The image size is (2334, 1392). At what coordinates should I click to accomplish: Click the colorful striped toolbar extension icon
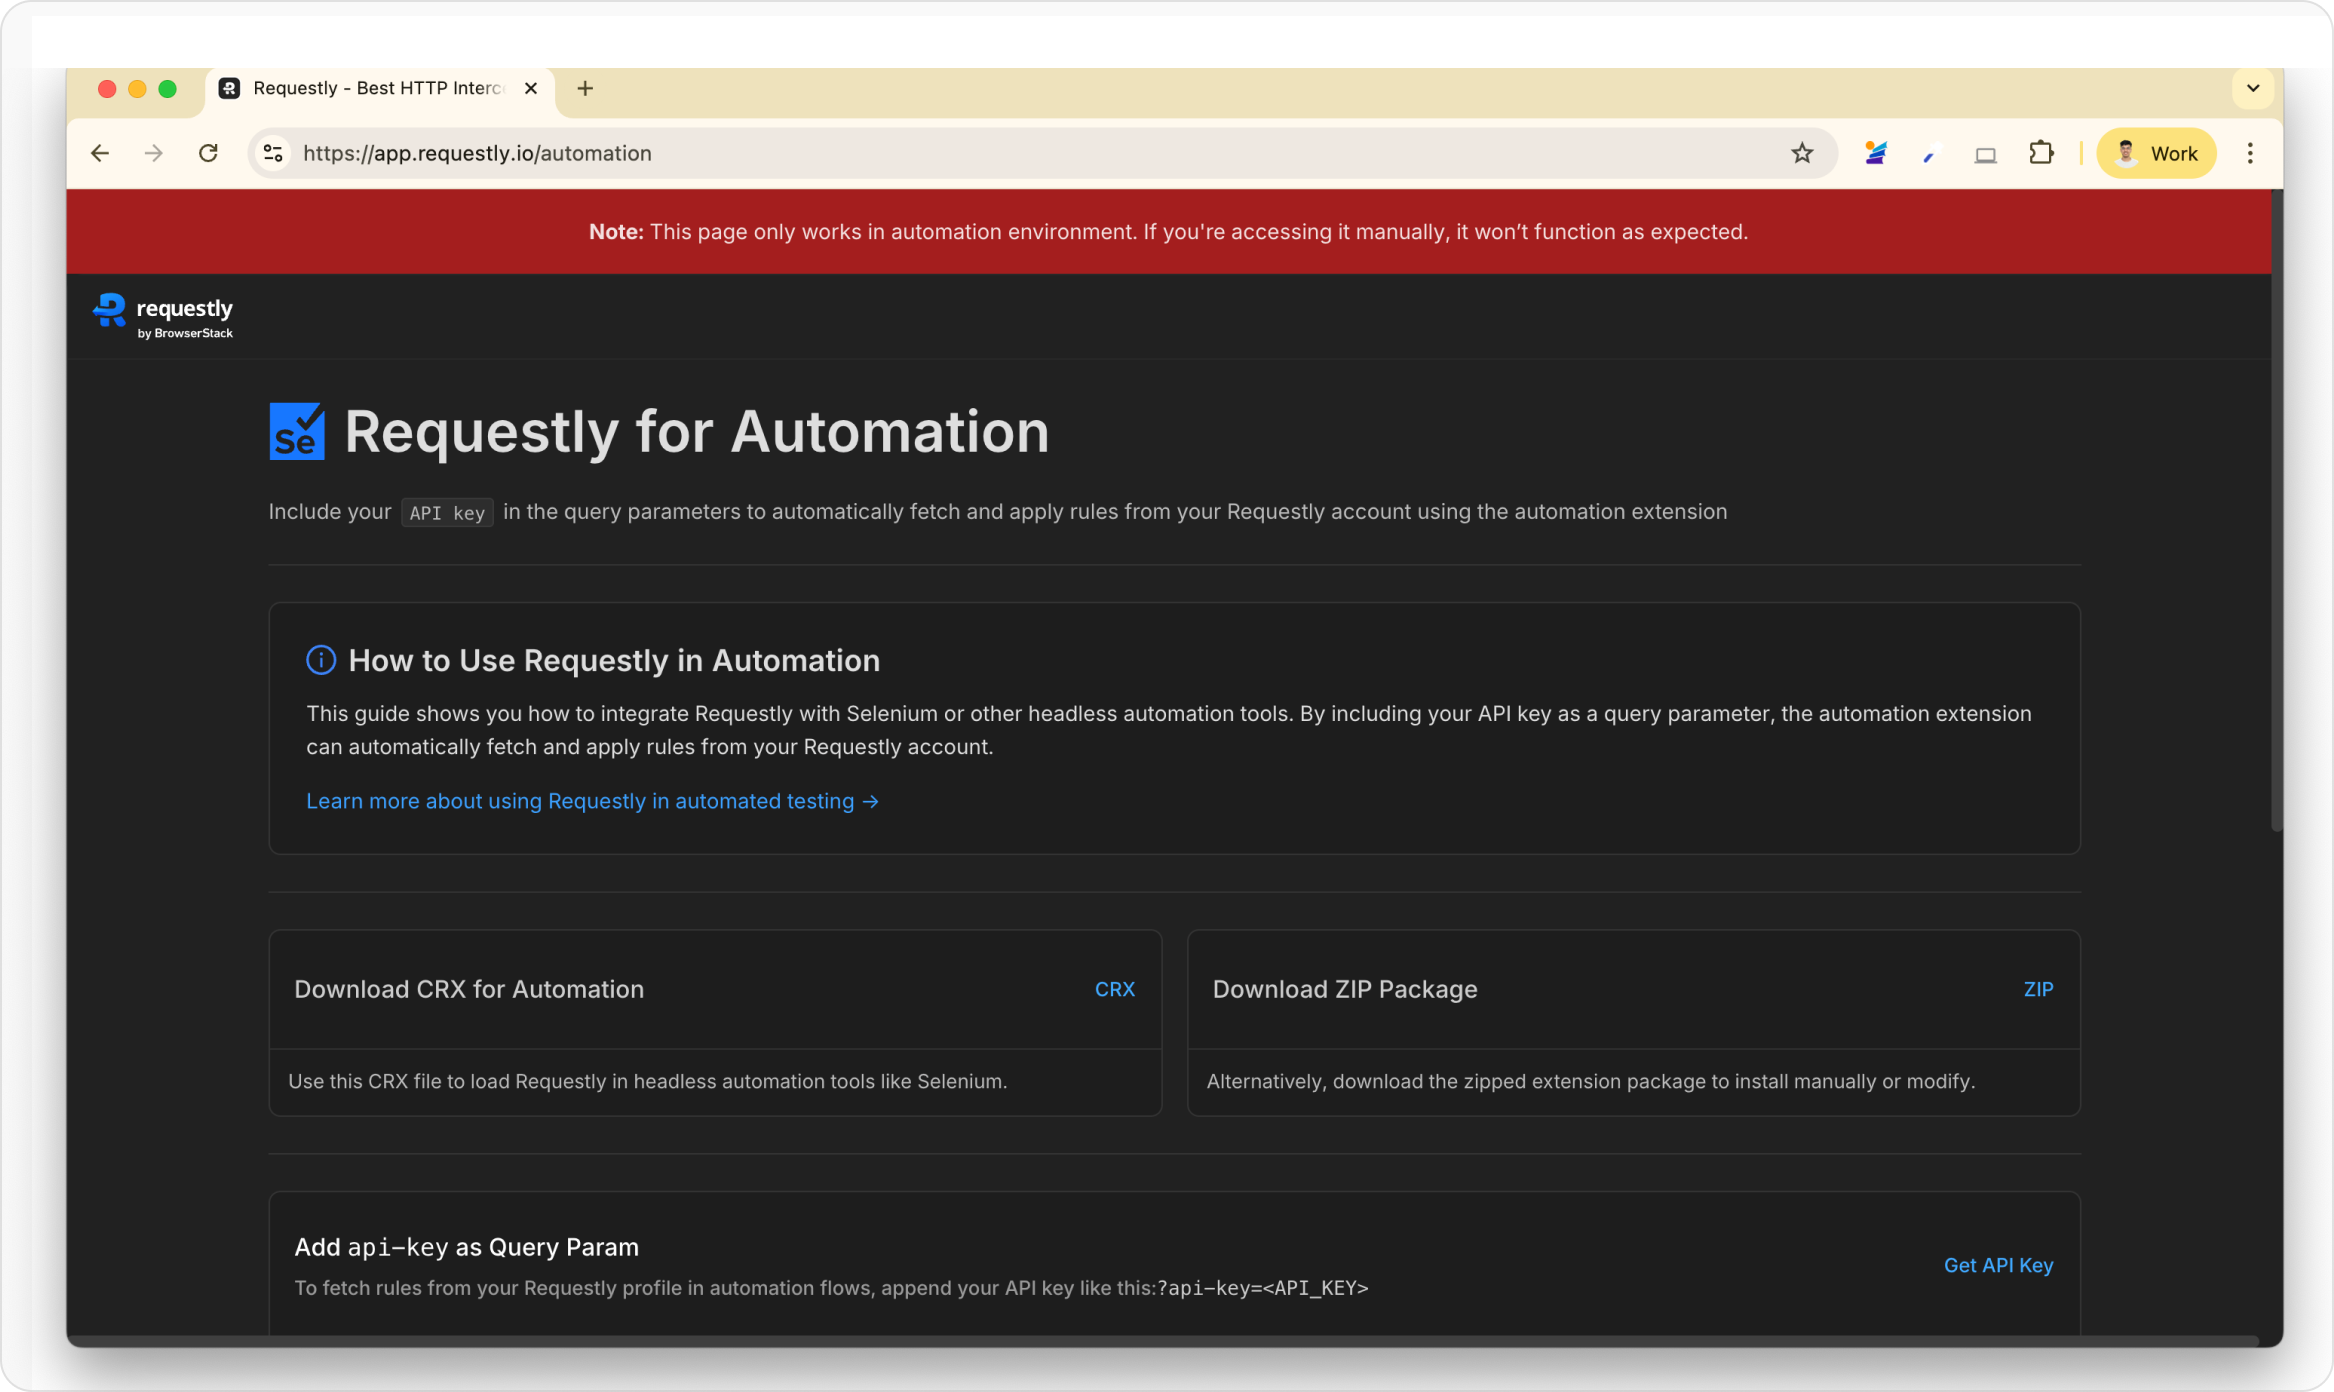1875,153
